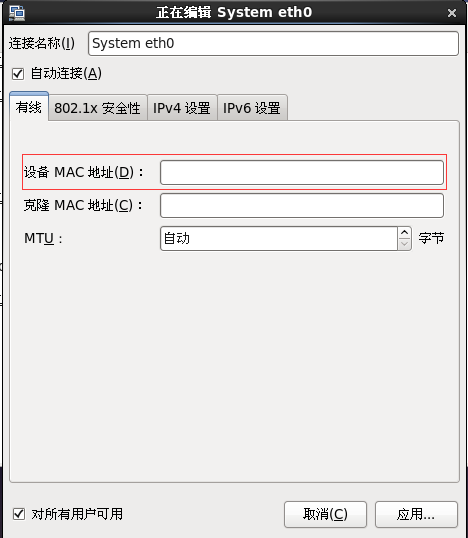Click the MTU value field
Image resolution: width=468 pixels, height=538 pixels.
[279, 238]
